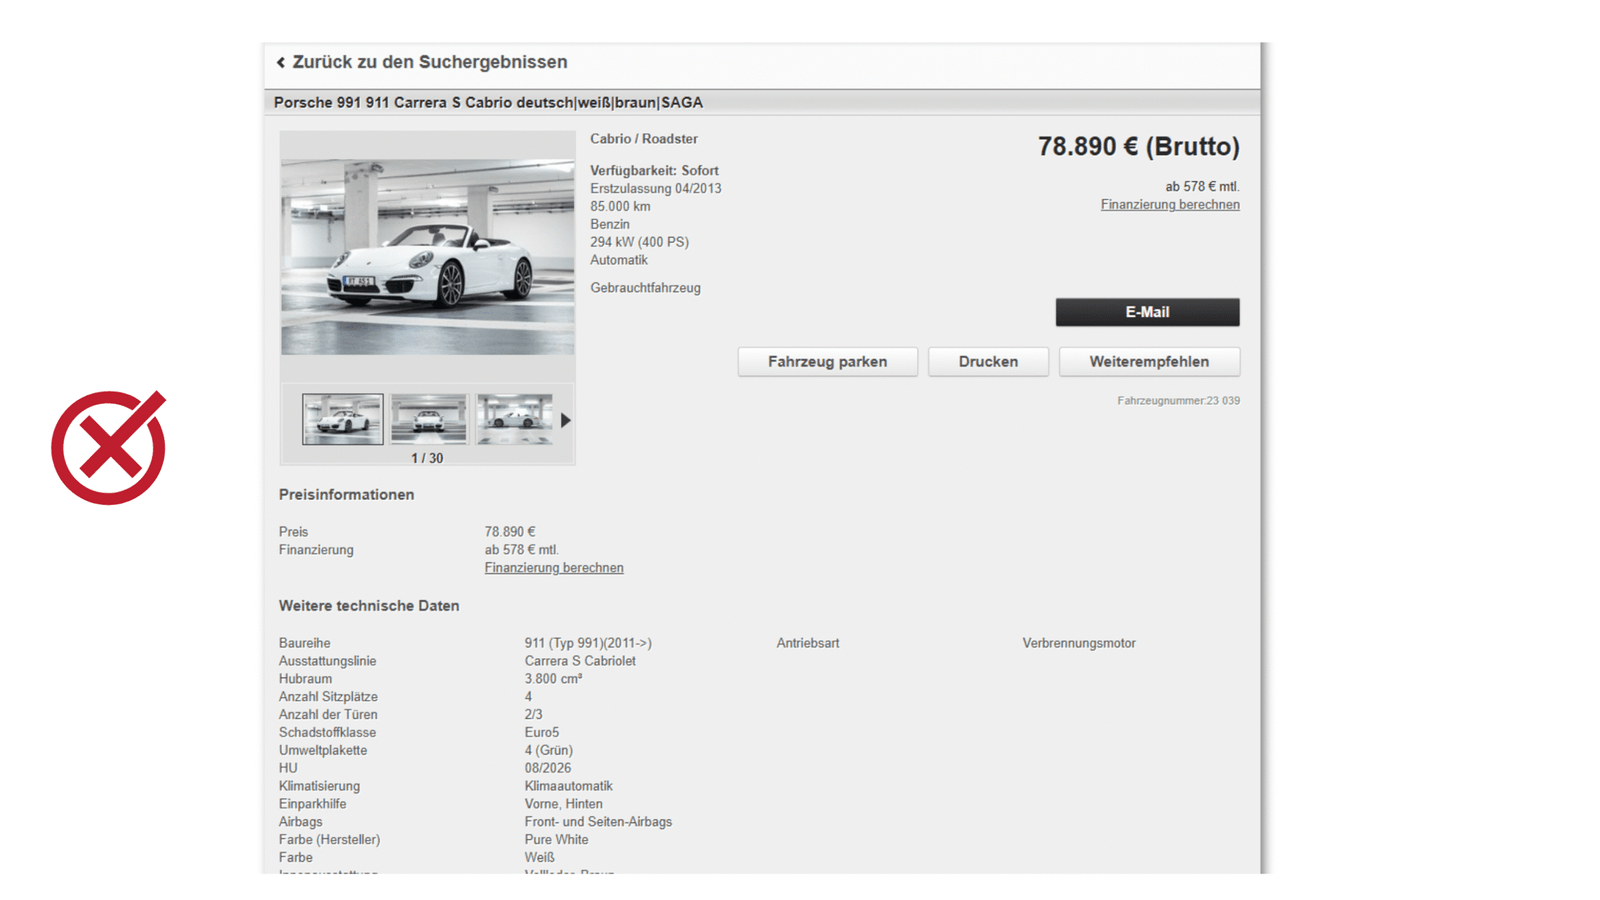Select the first front-view car thumbnail
This screenshot has width=1600, height=900.
343,418
